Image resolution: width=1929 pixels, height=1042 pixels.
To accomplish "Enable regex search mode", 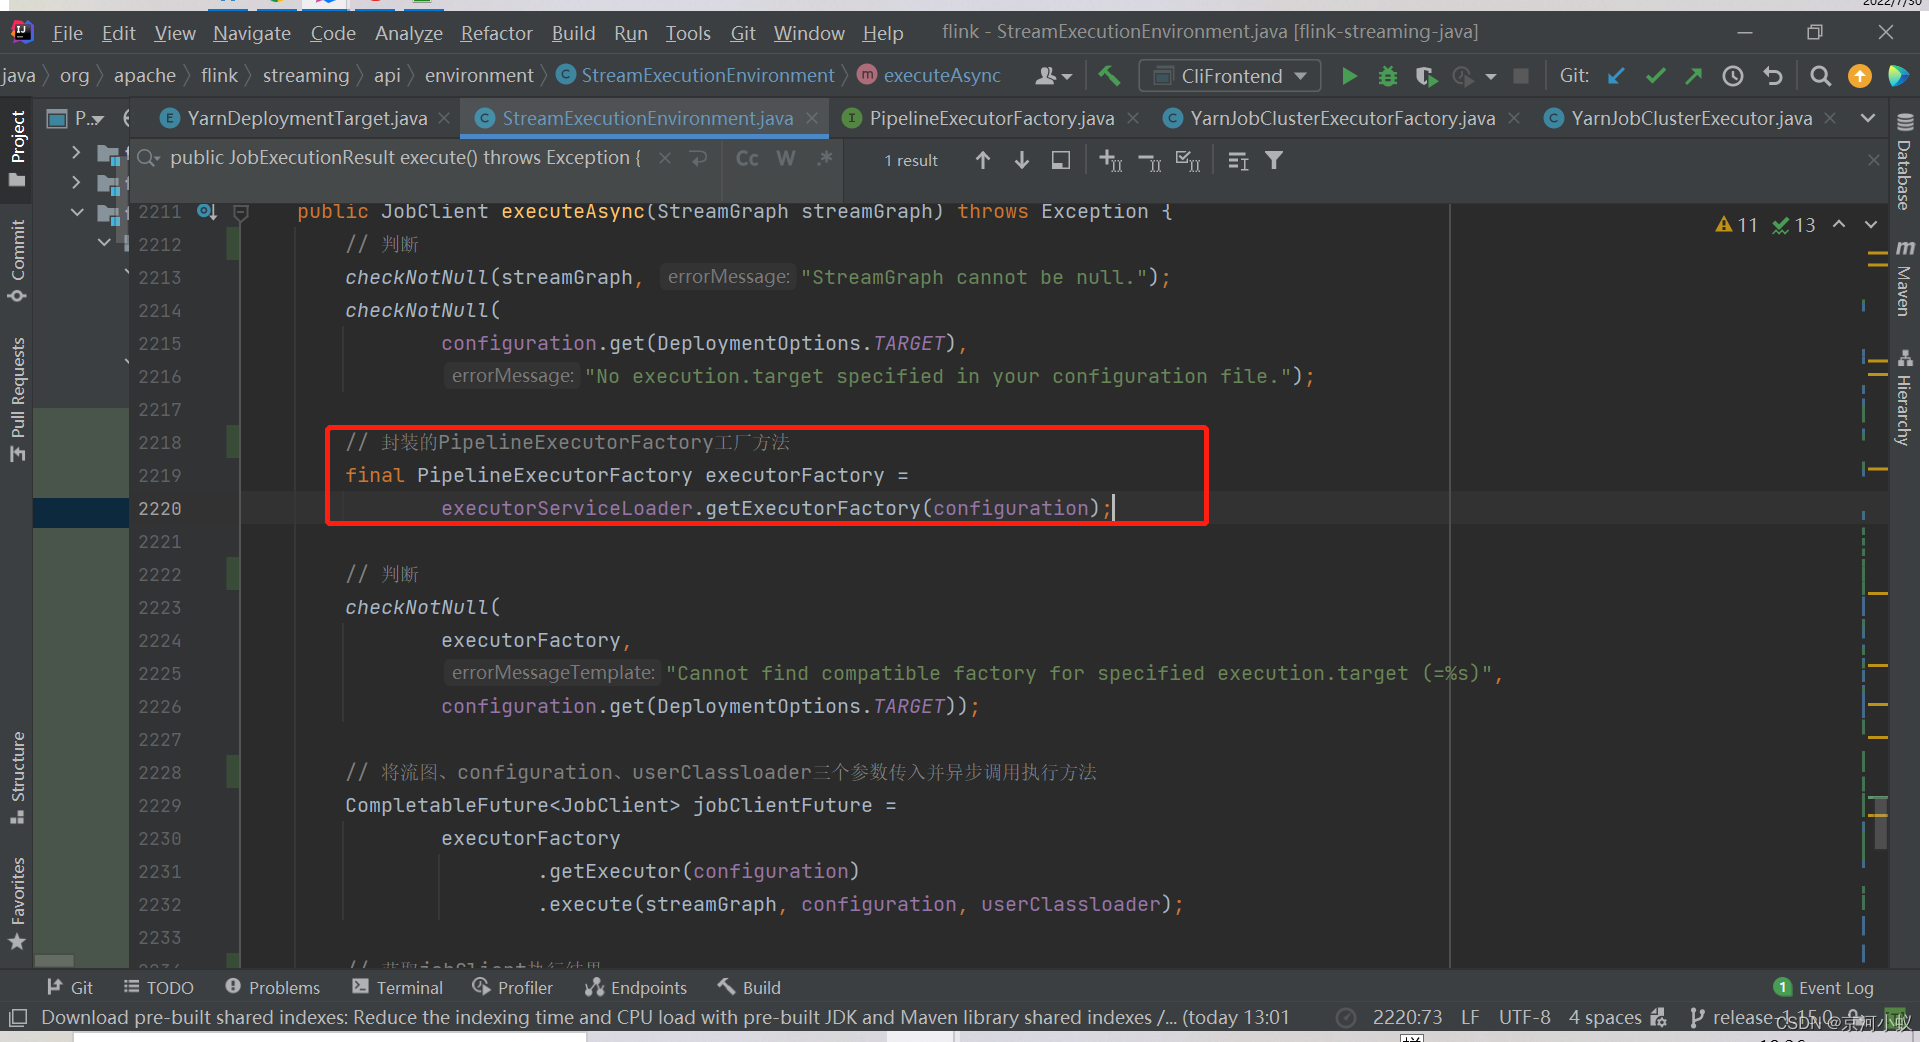I will pos(824,158).
